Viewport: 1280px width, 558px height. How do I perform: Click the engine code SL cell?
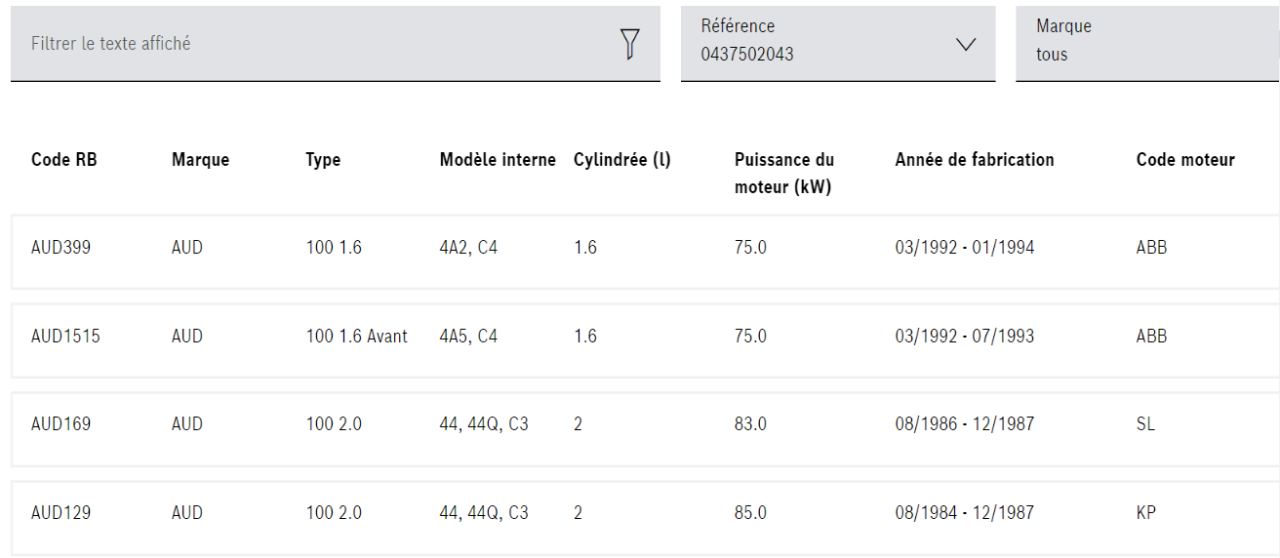(1145, 424)
